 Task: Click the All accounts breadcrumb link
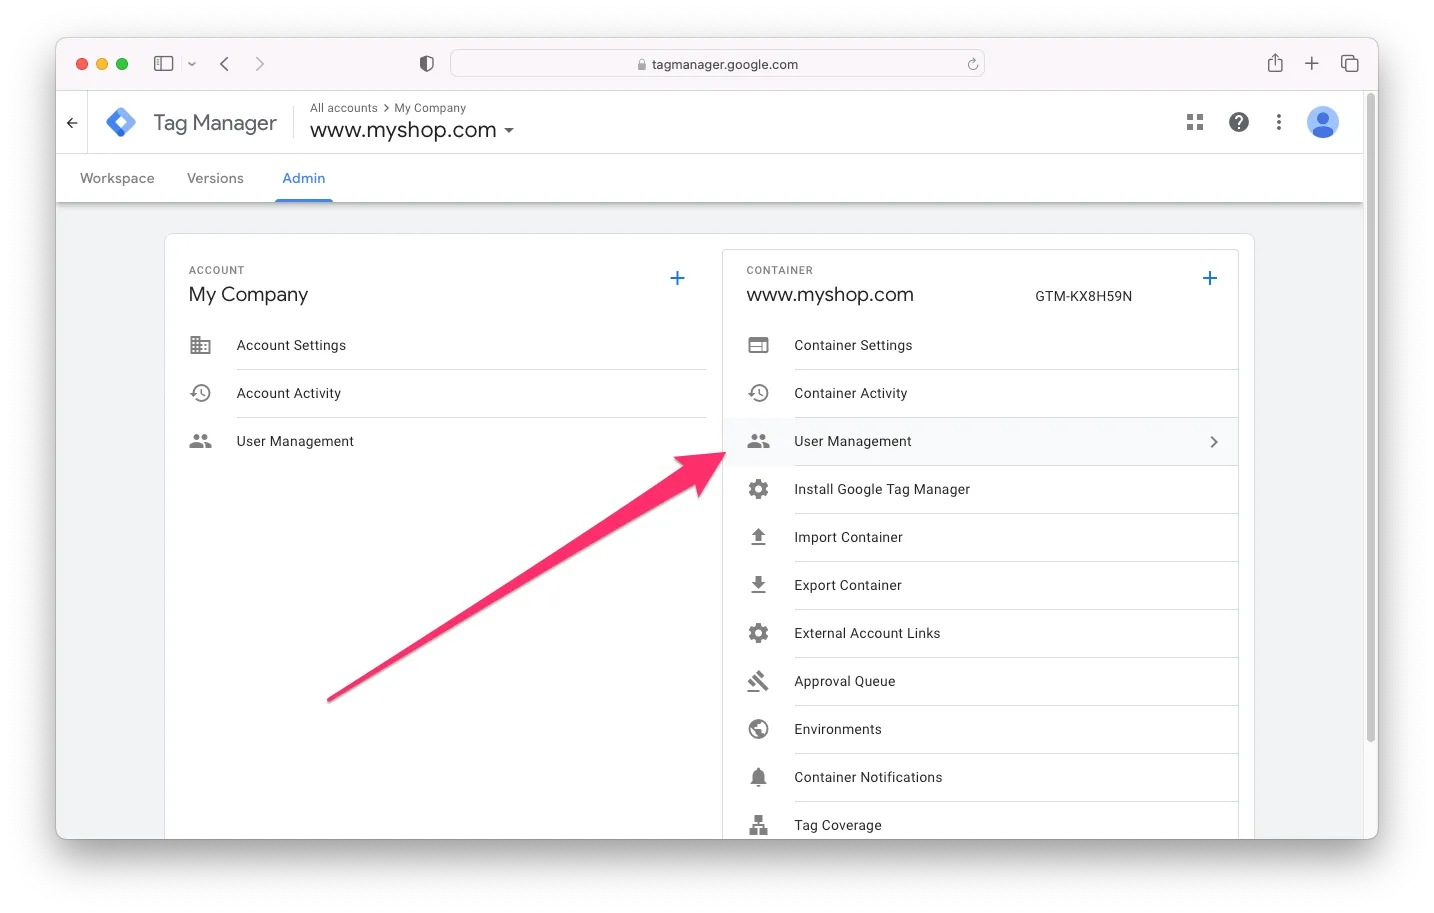(x=343, y=108)
